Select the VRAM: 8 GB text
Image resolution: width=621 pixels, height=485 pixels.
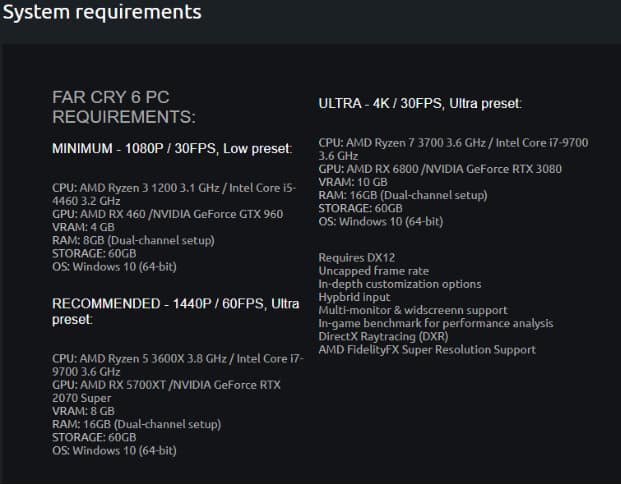coord(83,411)
